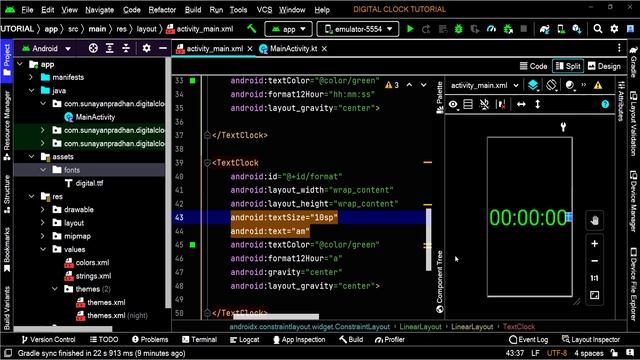This screenshot has width=640, height=360.
Task: Open IDE settings gear in main toolbar
Action: click(614, 29)
